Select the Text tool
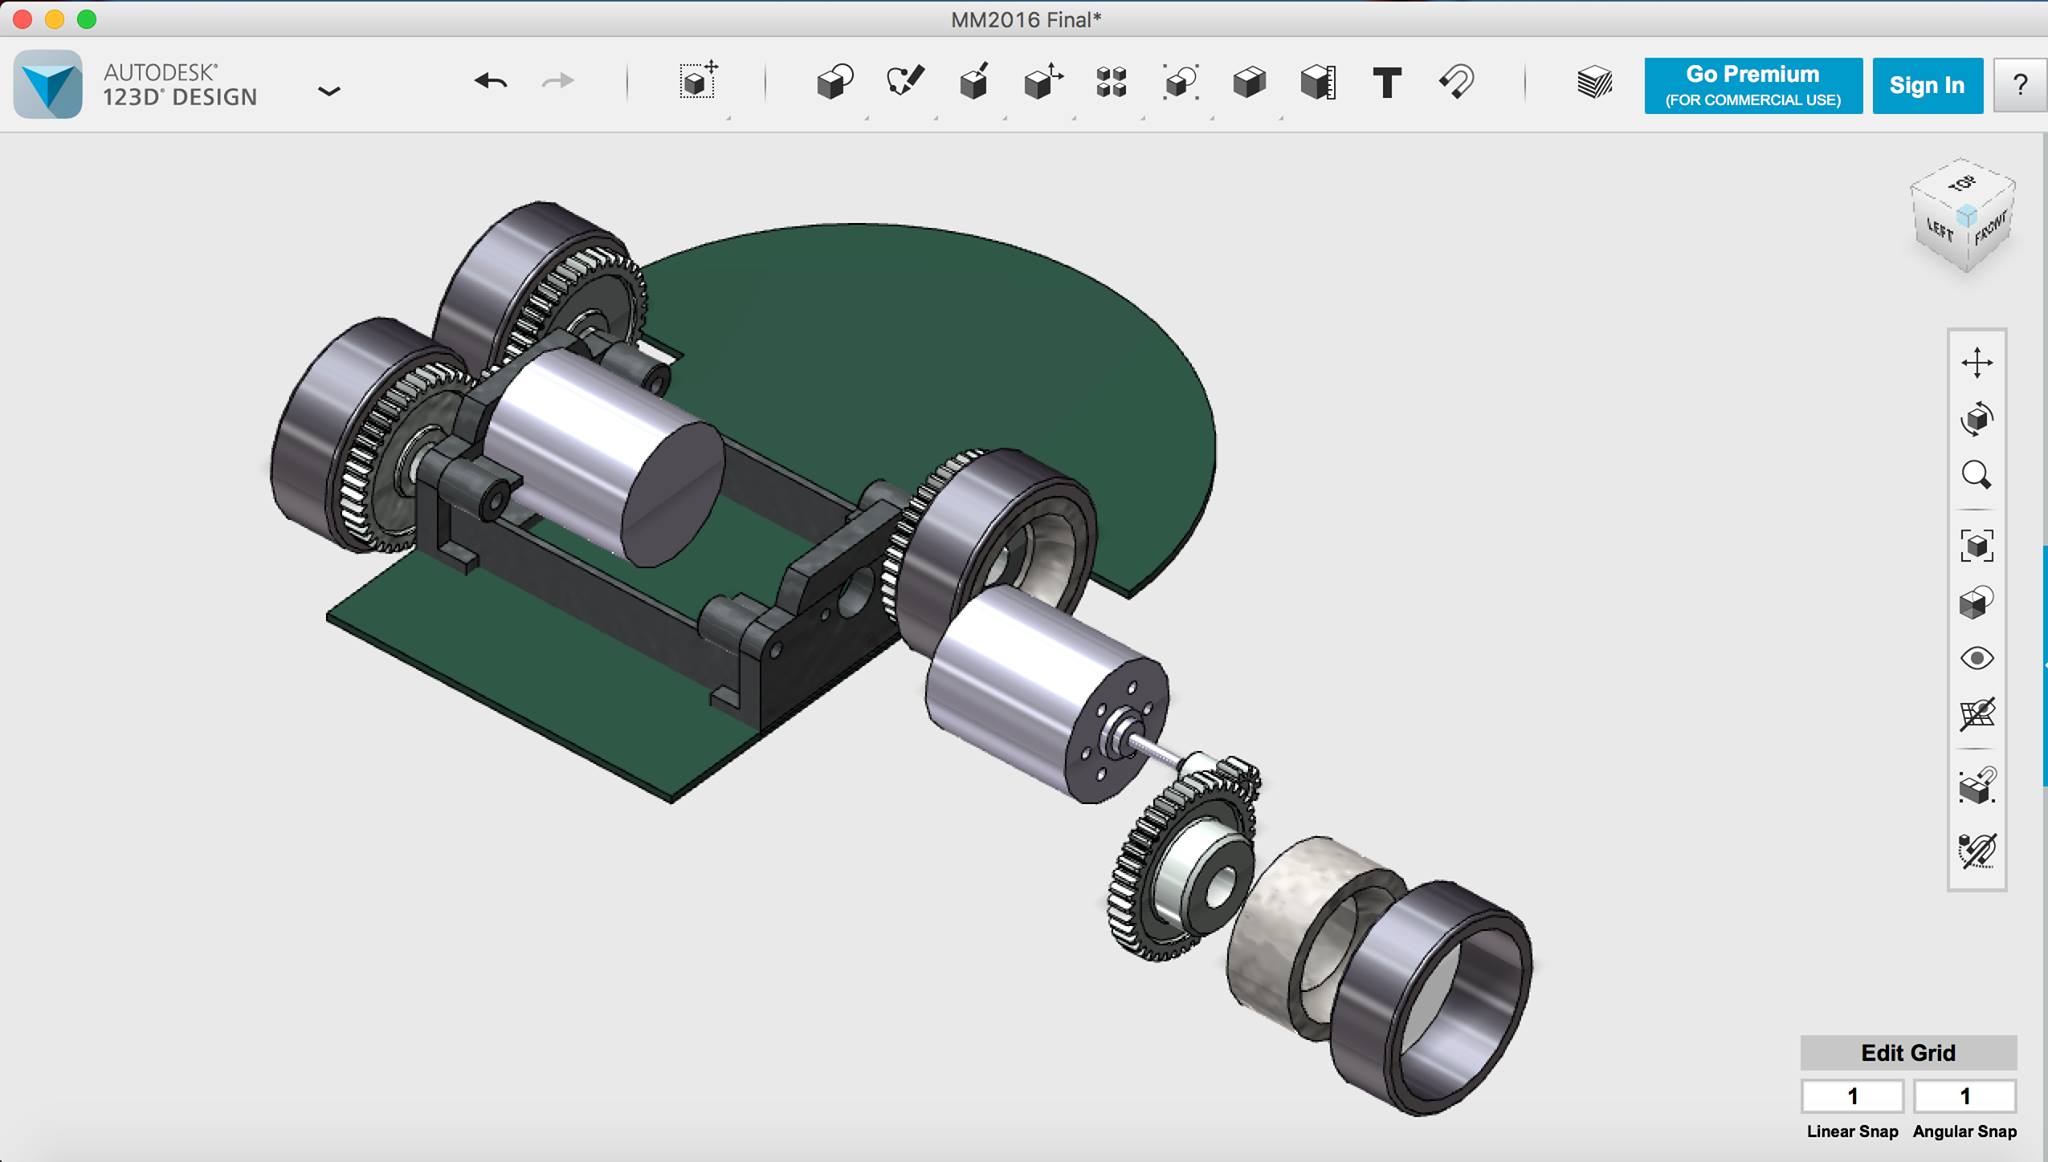This screenshot has width=2048, height=1162. coord(1386,82)
